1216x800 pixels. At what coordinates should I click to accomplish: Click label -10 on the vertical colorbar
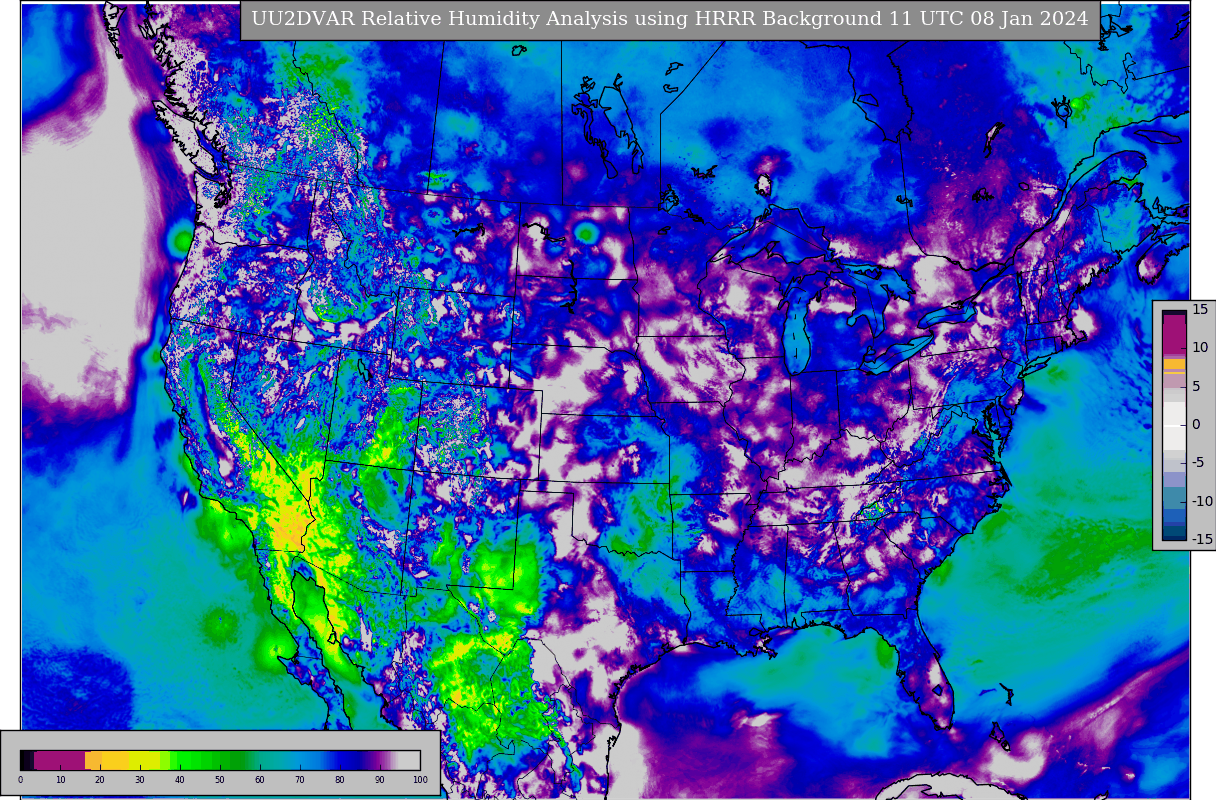point(1201,501)
